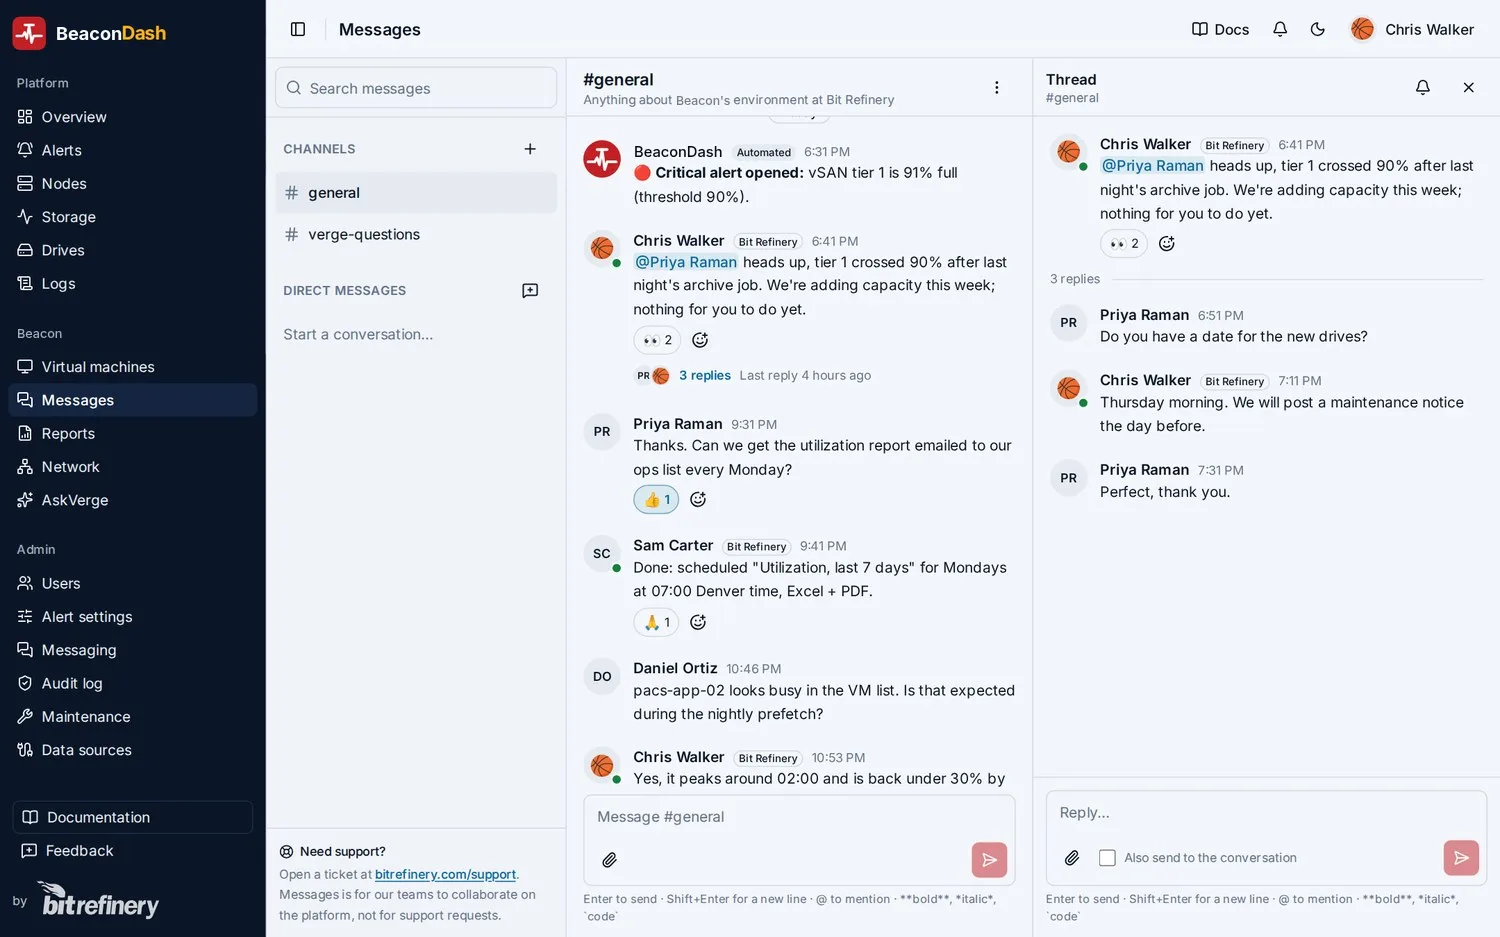Toggle eyes reaction in Thread panel
Screen dimensions: 1500x937
(x=1124, y=244)
